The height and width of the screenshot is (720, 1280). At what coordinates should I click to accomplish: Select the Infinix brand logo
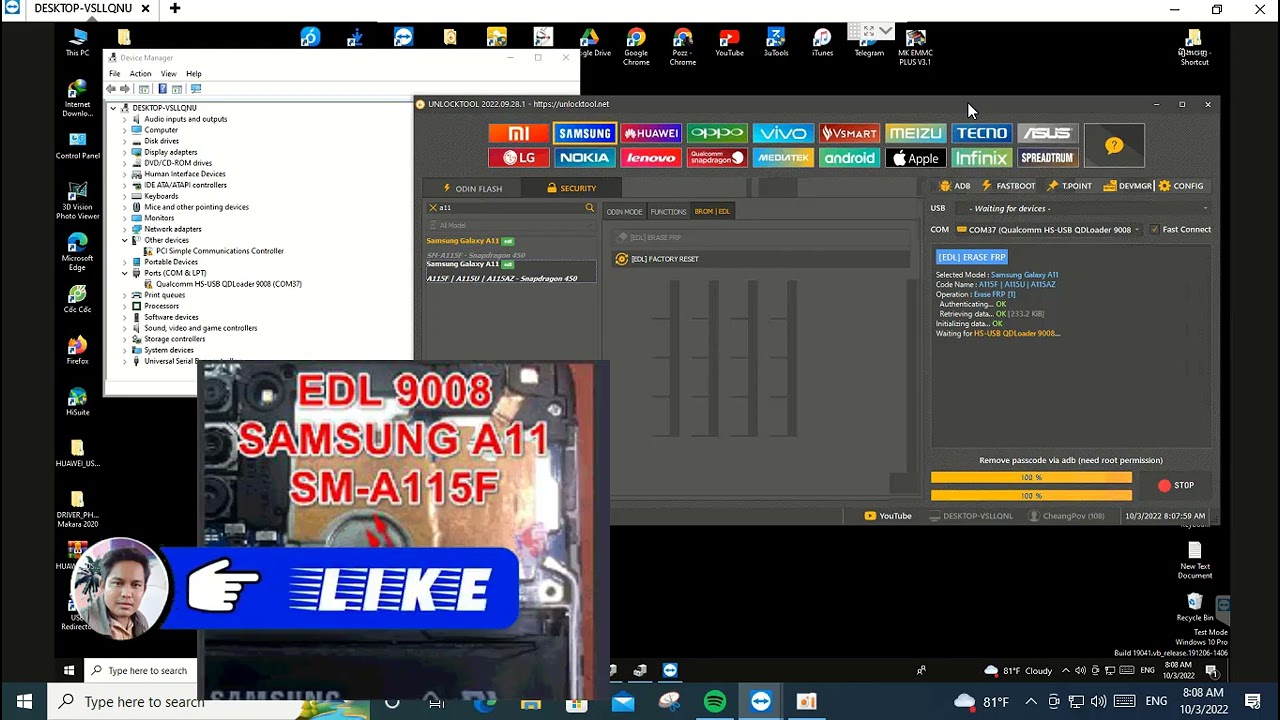[981, 158]
